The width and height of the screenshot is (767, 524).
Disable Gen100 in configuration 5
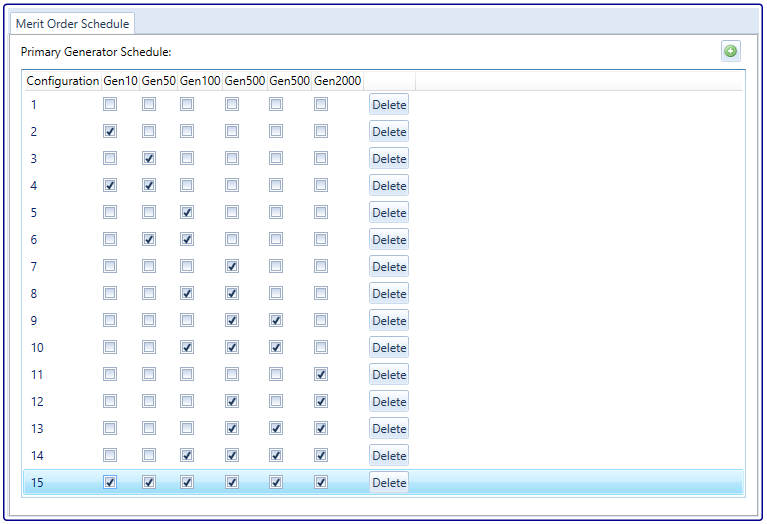pyautogui.click(x=187, y=212)
